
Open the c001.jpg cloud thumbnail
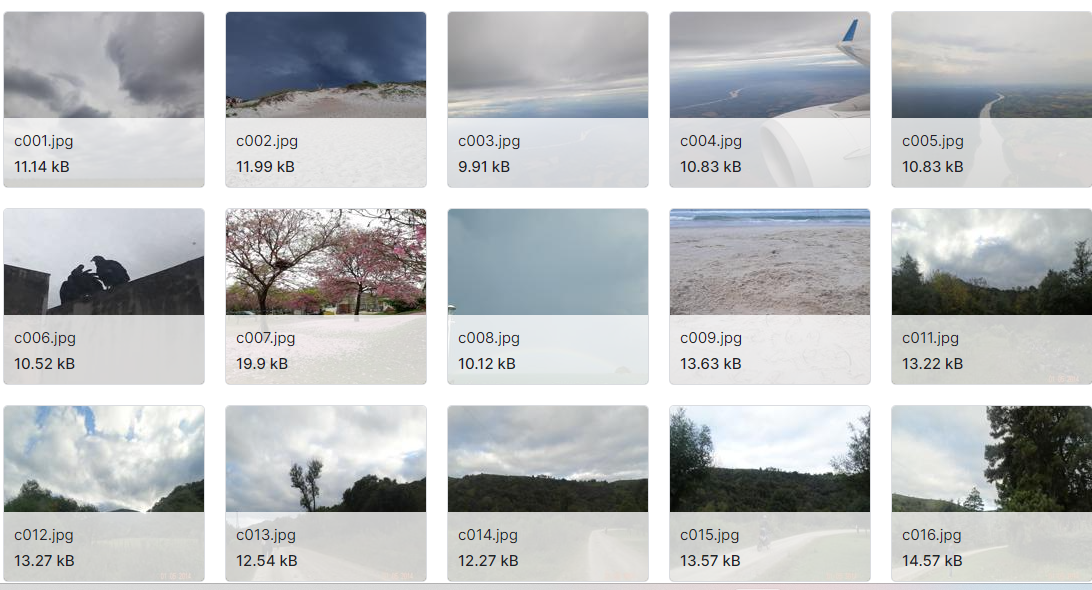pyautogui.click(x=104, y=65)
